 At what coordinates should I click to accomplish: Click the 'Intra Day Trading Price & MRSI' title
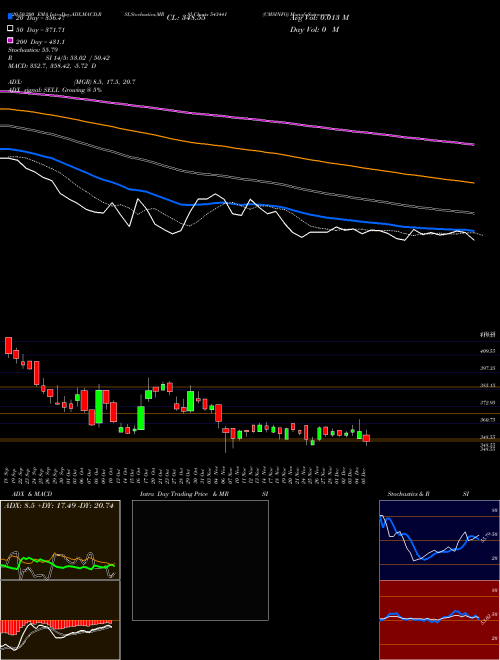204,494
